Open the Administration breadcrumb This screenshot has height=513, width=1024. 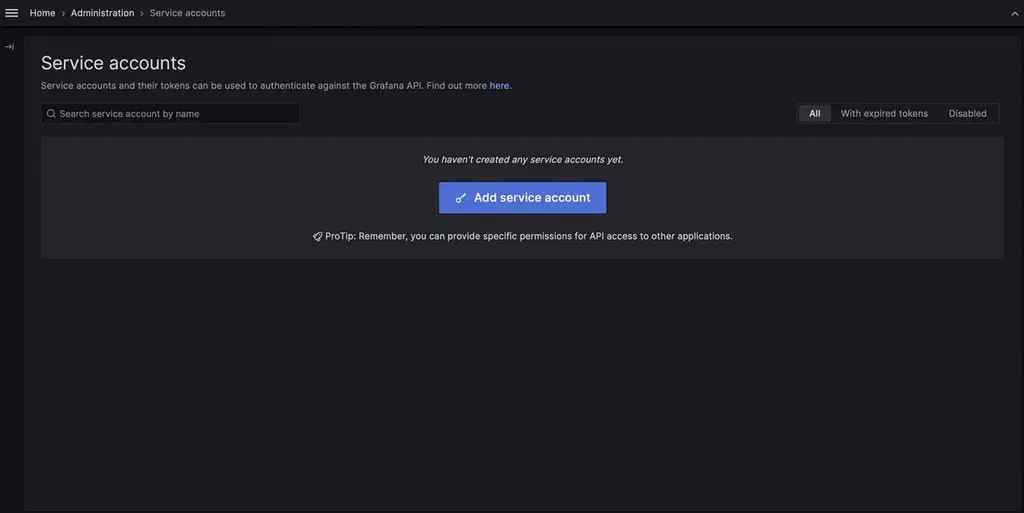pyautogui.click(x=103, y=13)
